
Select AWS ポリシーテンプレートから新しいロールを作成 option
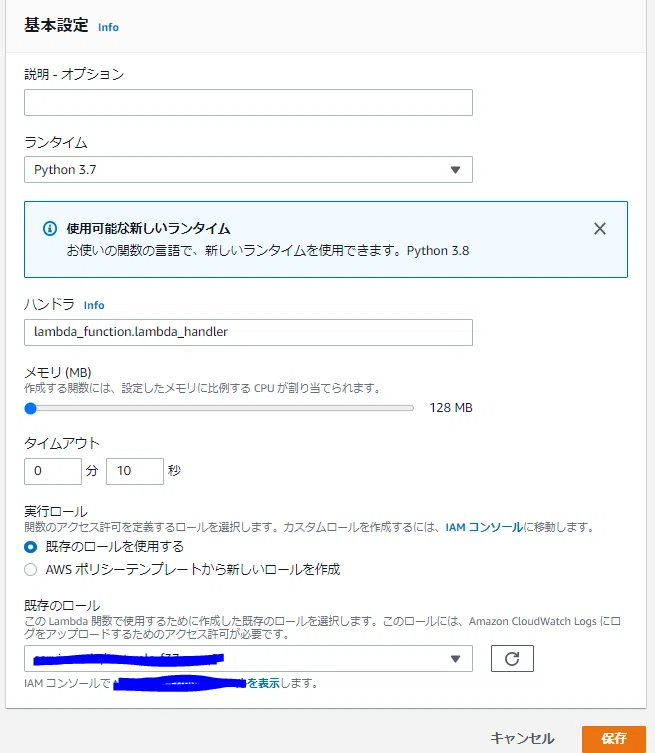(31, 570)
